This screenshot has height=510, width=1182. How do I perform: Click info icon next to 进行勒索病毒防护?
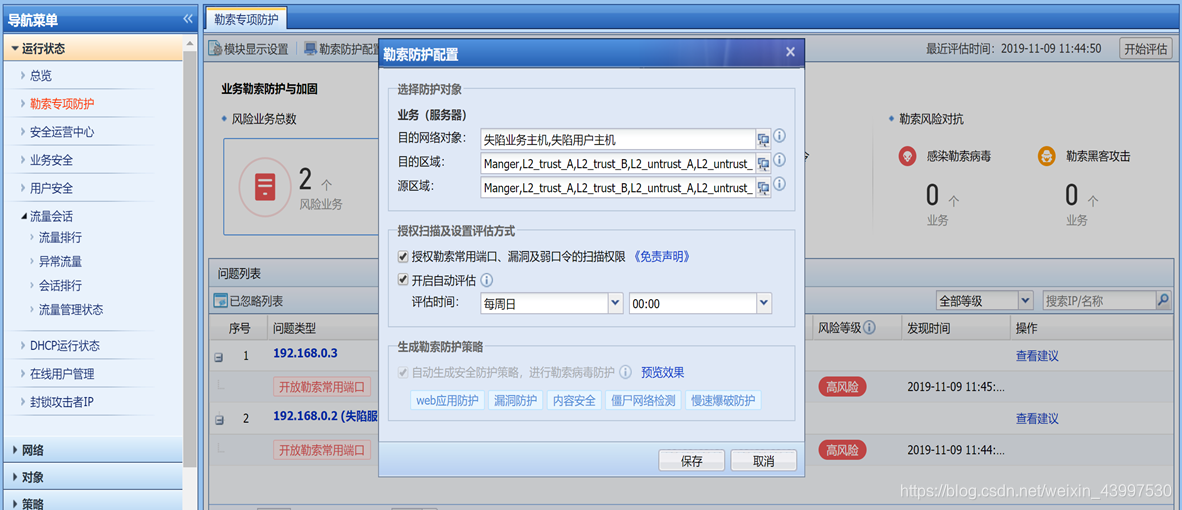tap(625, 372)
